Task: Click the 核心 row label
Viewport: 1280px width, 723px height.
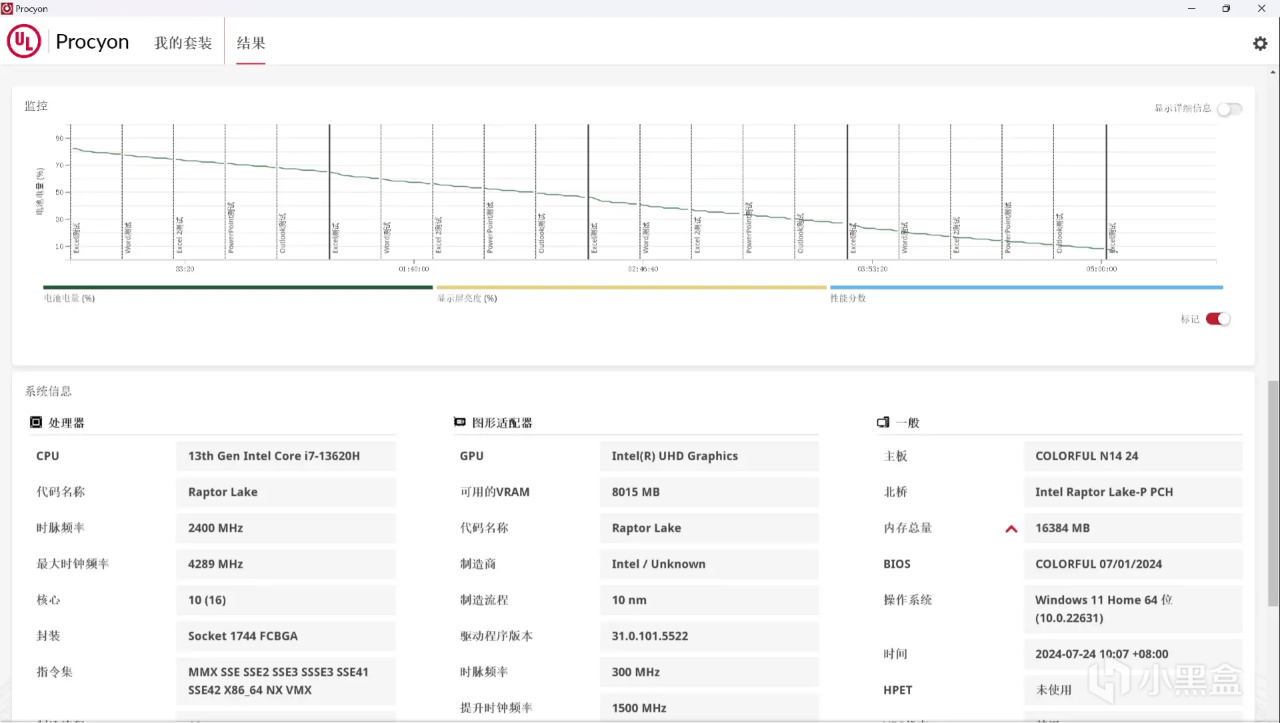Action: [48, 600]
